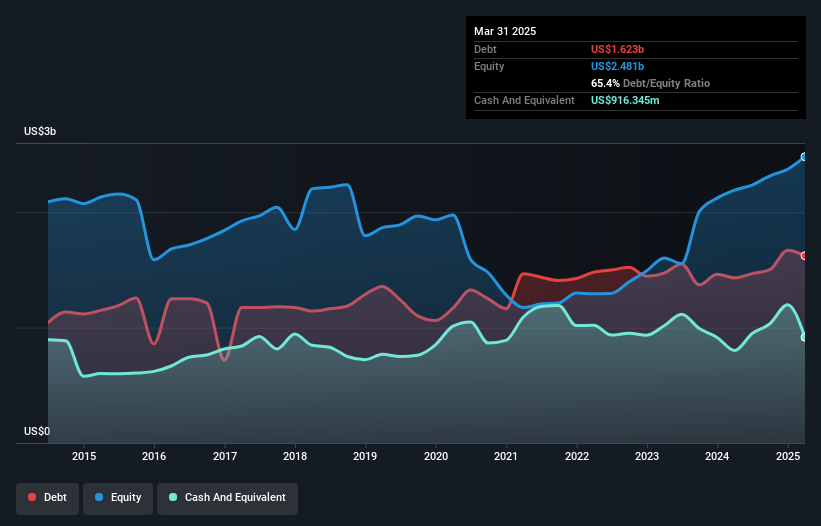Select the 2024 axis label

click(x=717, y=456)
